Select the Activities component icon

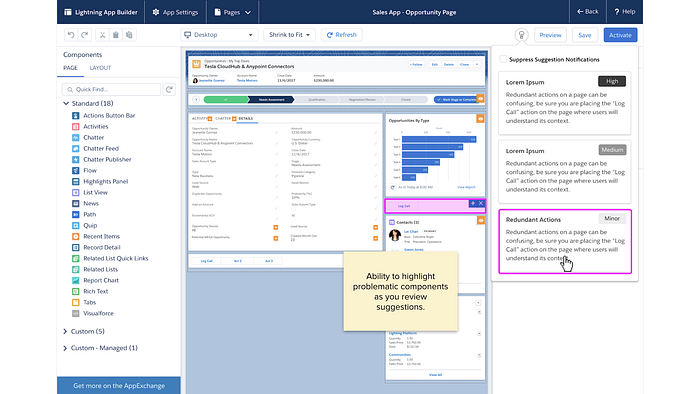pos(75,126)
